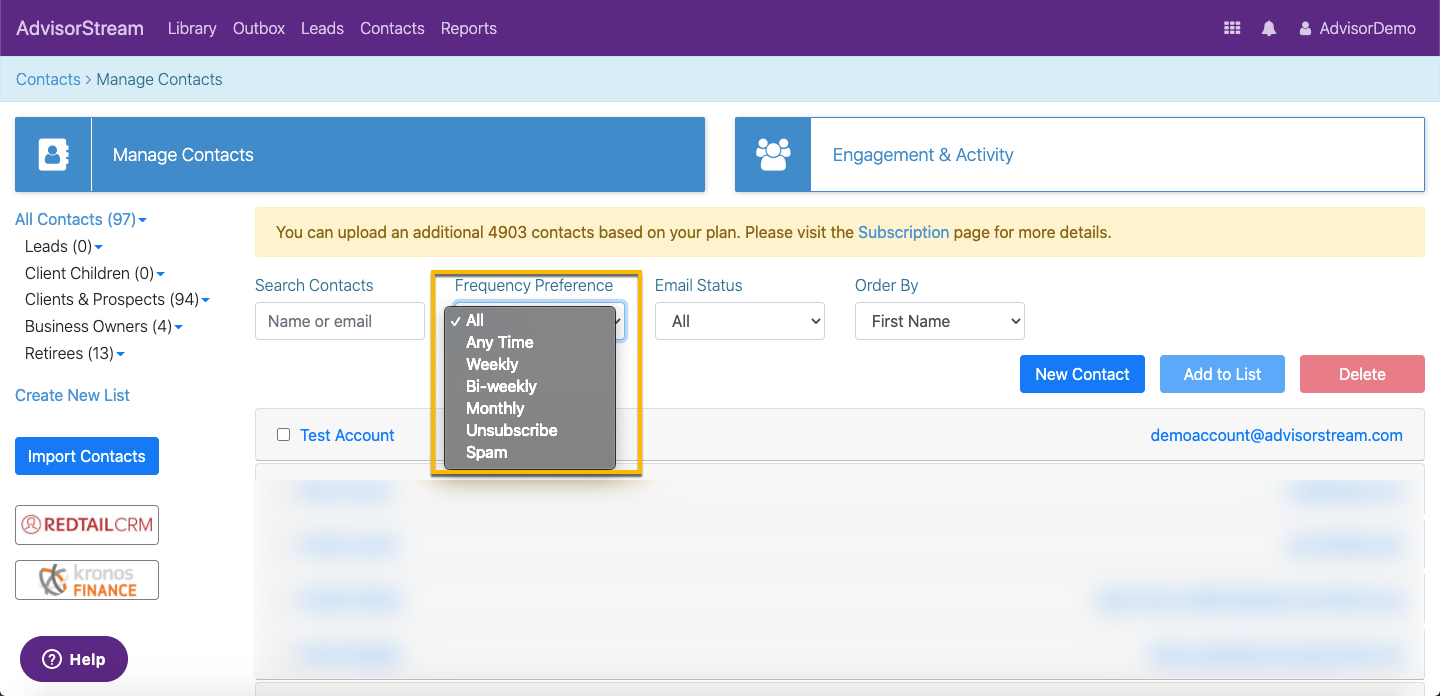This screenshot has height=696, width=1440.
Task: Select All in the Frequency Preference list
Action: pos(530,320)
